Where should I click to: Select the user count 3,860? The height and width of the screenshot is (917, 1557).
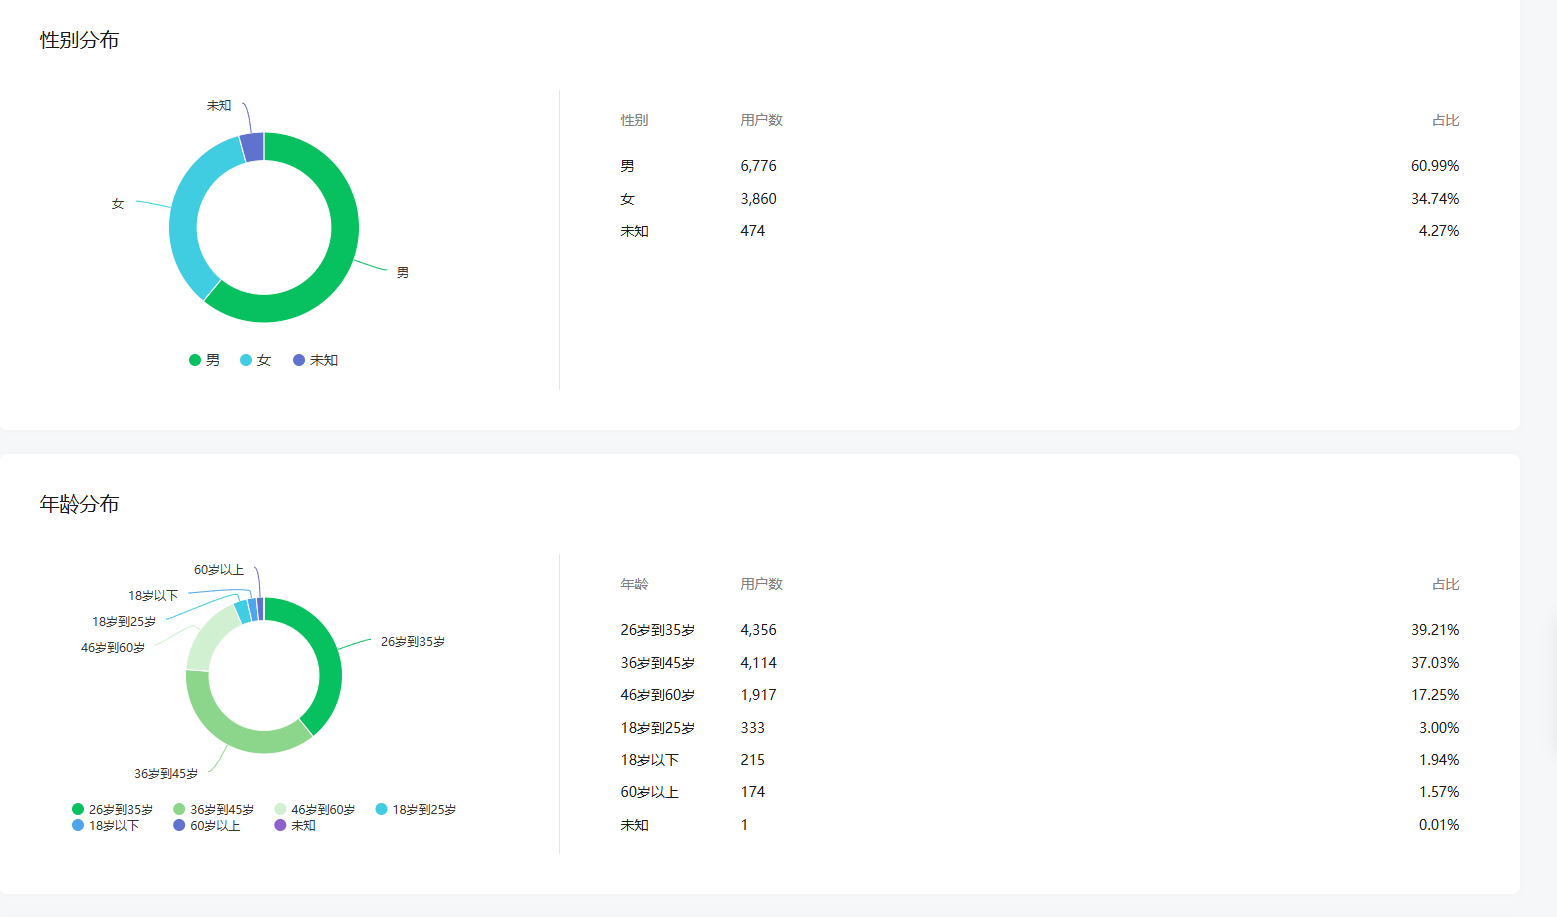click(x=758, y=199)
